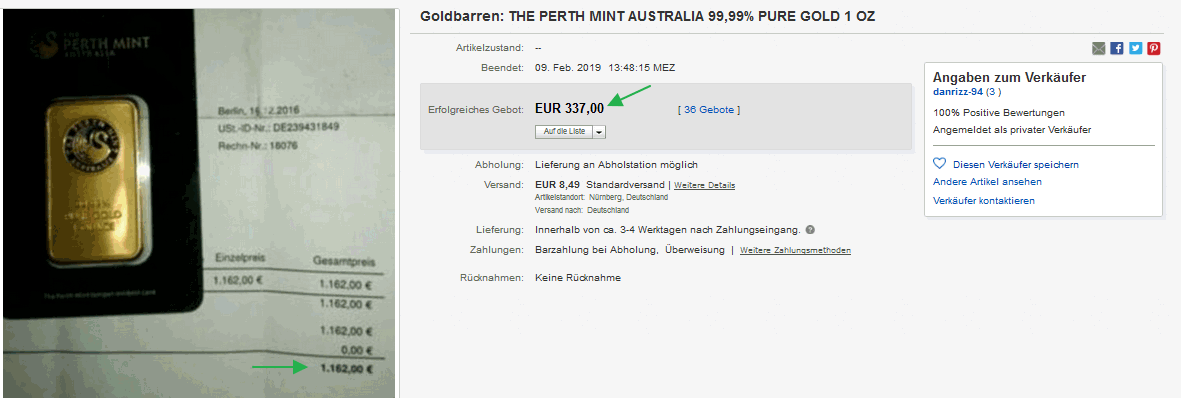
Task: Click the EUR 337,00 winning bid price
Action: (x=569, y=109)
